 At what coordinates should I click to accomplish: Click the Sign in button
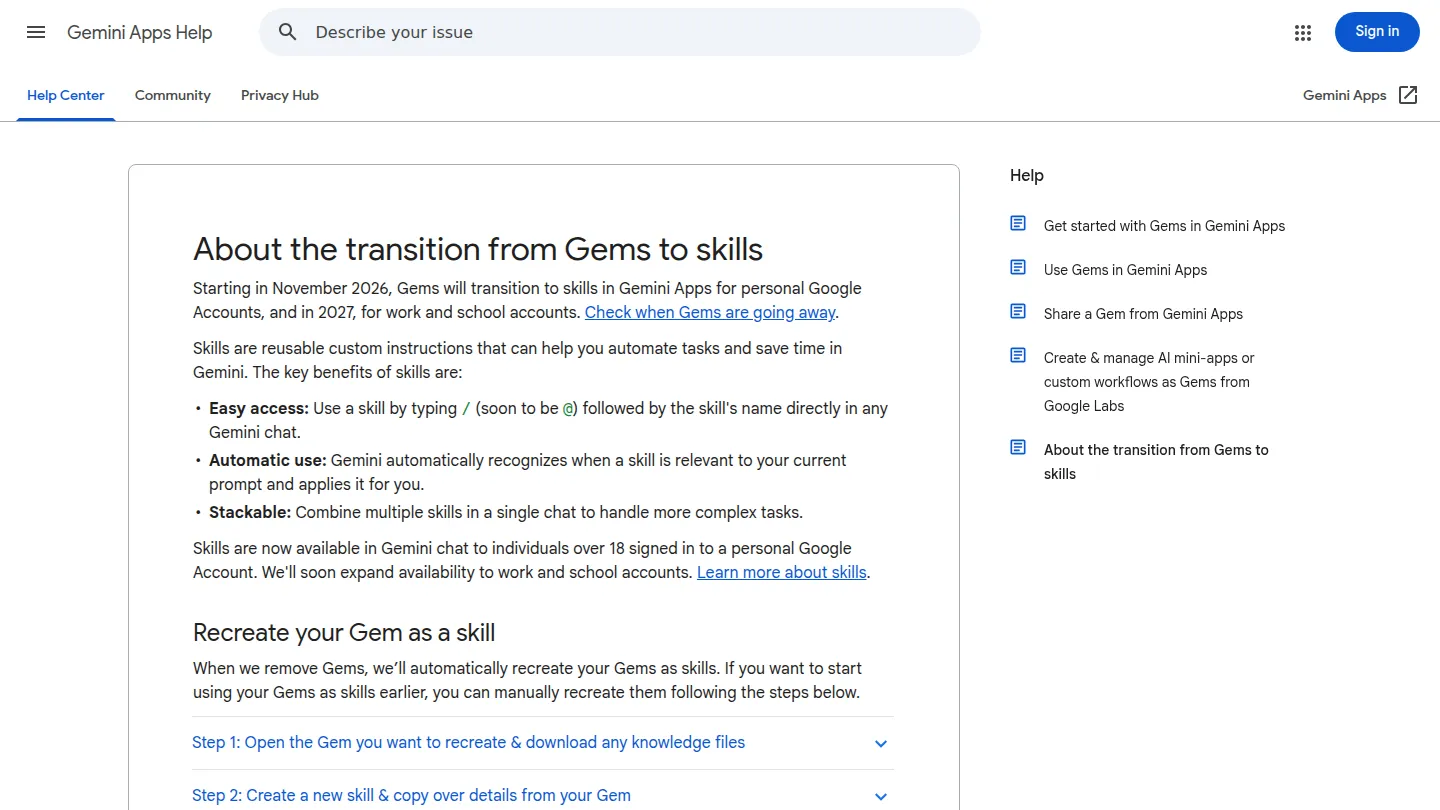[1377, 32]
